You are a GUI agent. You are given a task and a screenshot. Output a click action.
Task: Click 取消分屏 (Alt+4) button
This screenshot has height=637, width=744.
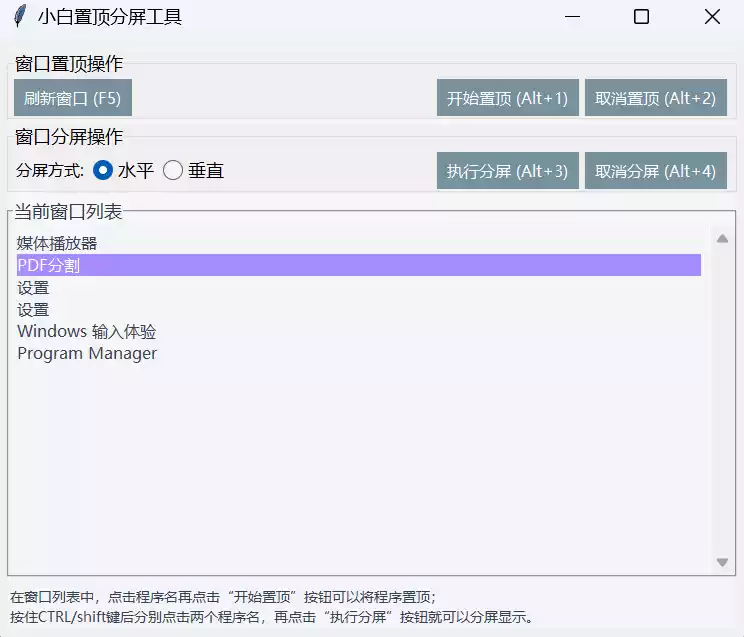click(655, 171)
